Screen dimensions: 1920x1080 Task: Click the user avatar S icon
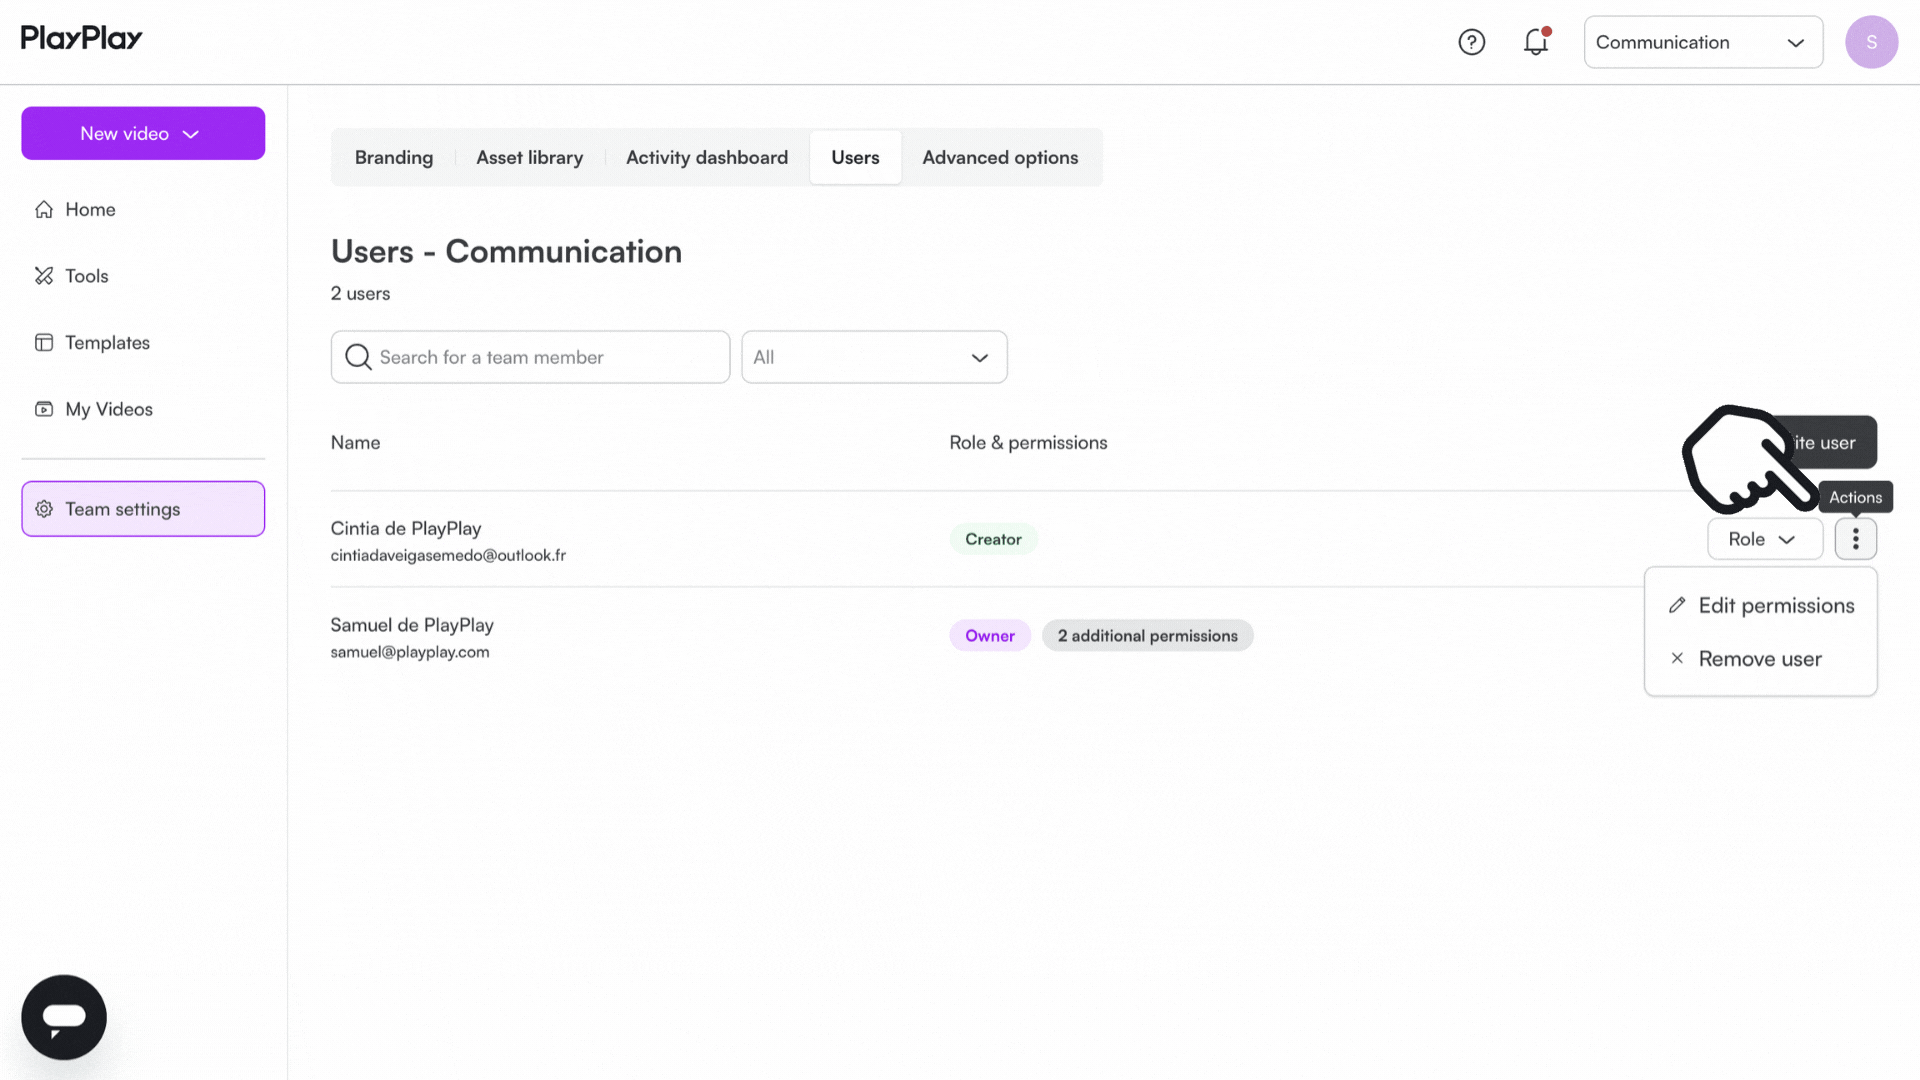(1871, 42)
